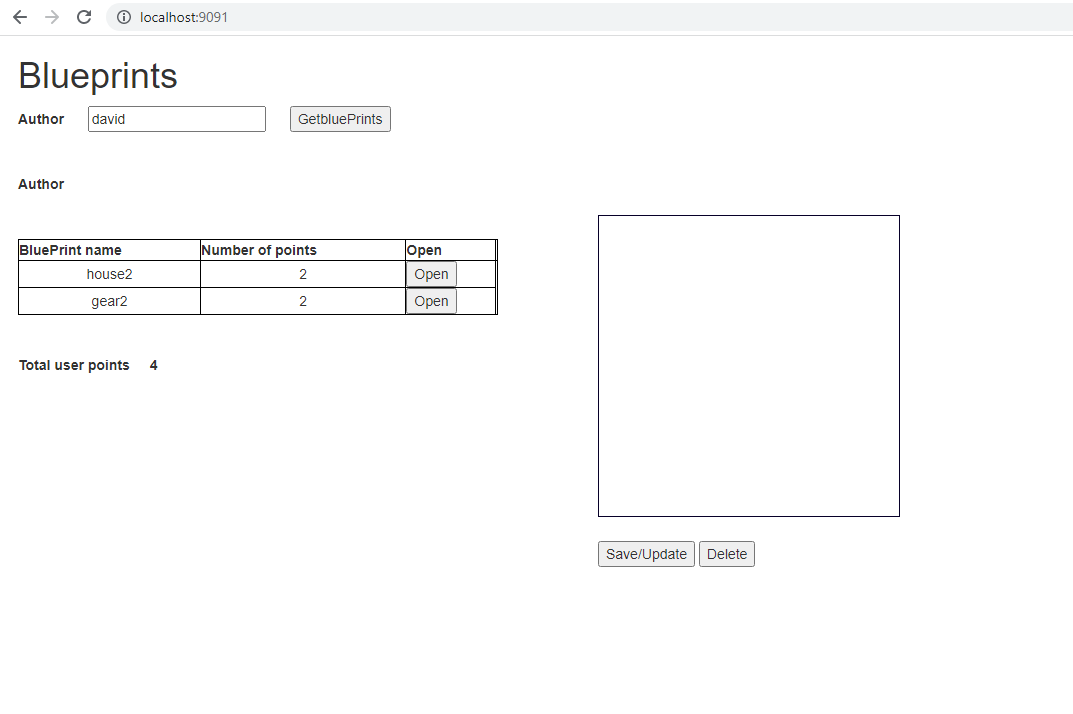Click the BluePrint name column header

[109, 250]
